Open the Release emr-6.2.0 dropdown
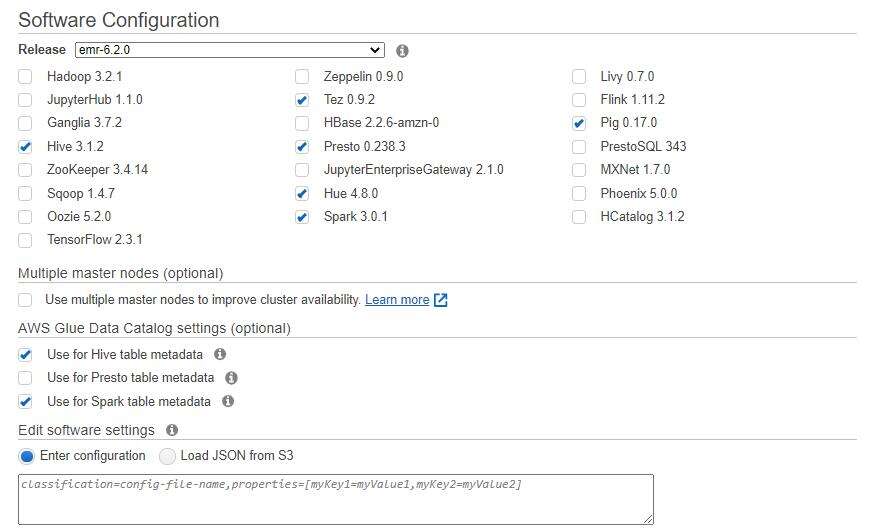The height and width of the screenshot is (532, 891). (229, 50)
